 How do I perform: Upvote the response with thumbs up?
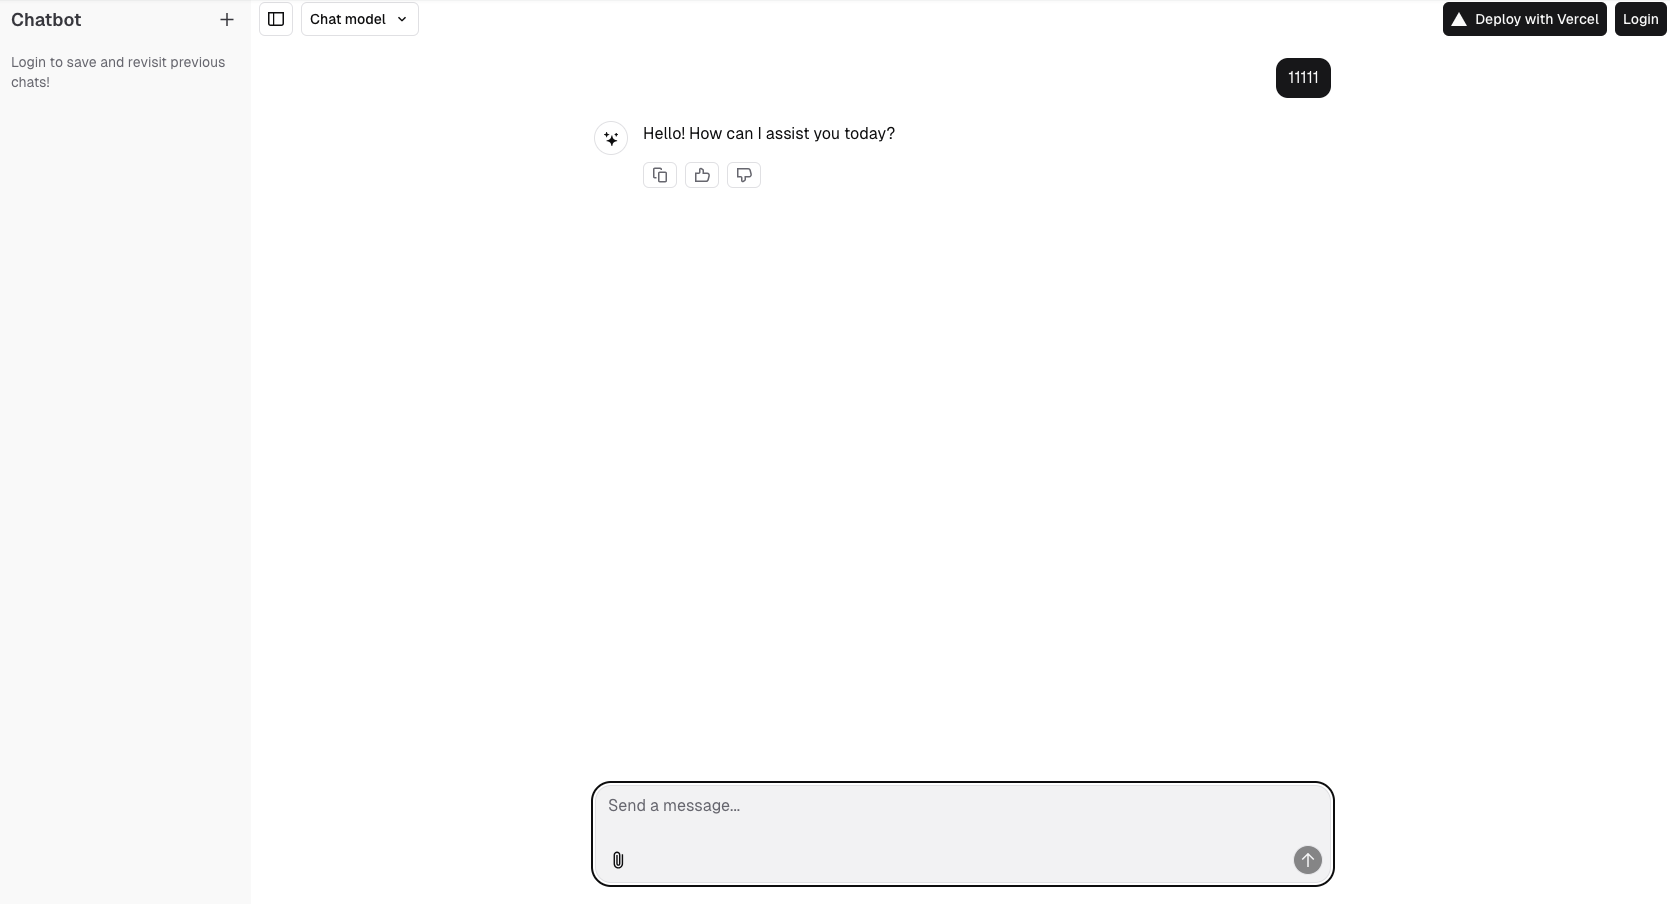pyautogui.click(x=702, y=175)
